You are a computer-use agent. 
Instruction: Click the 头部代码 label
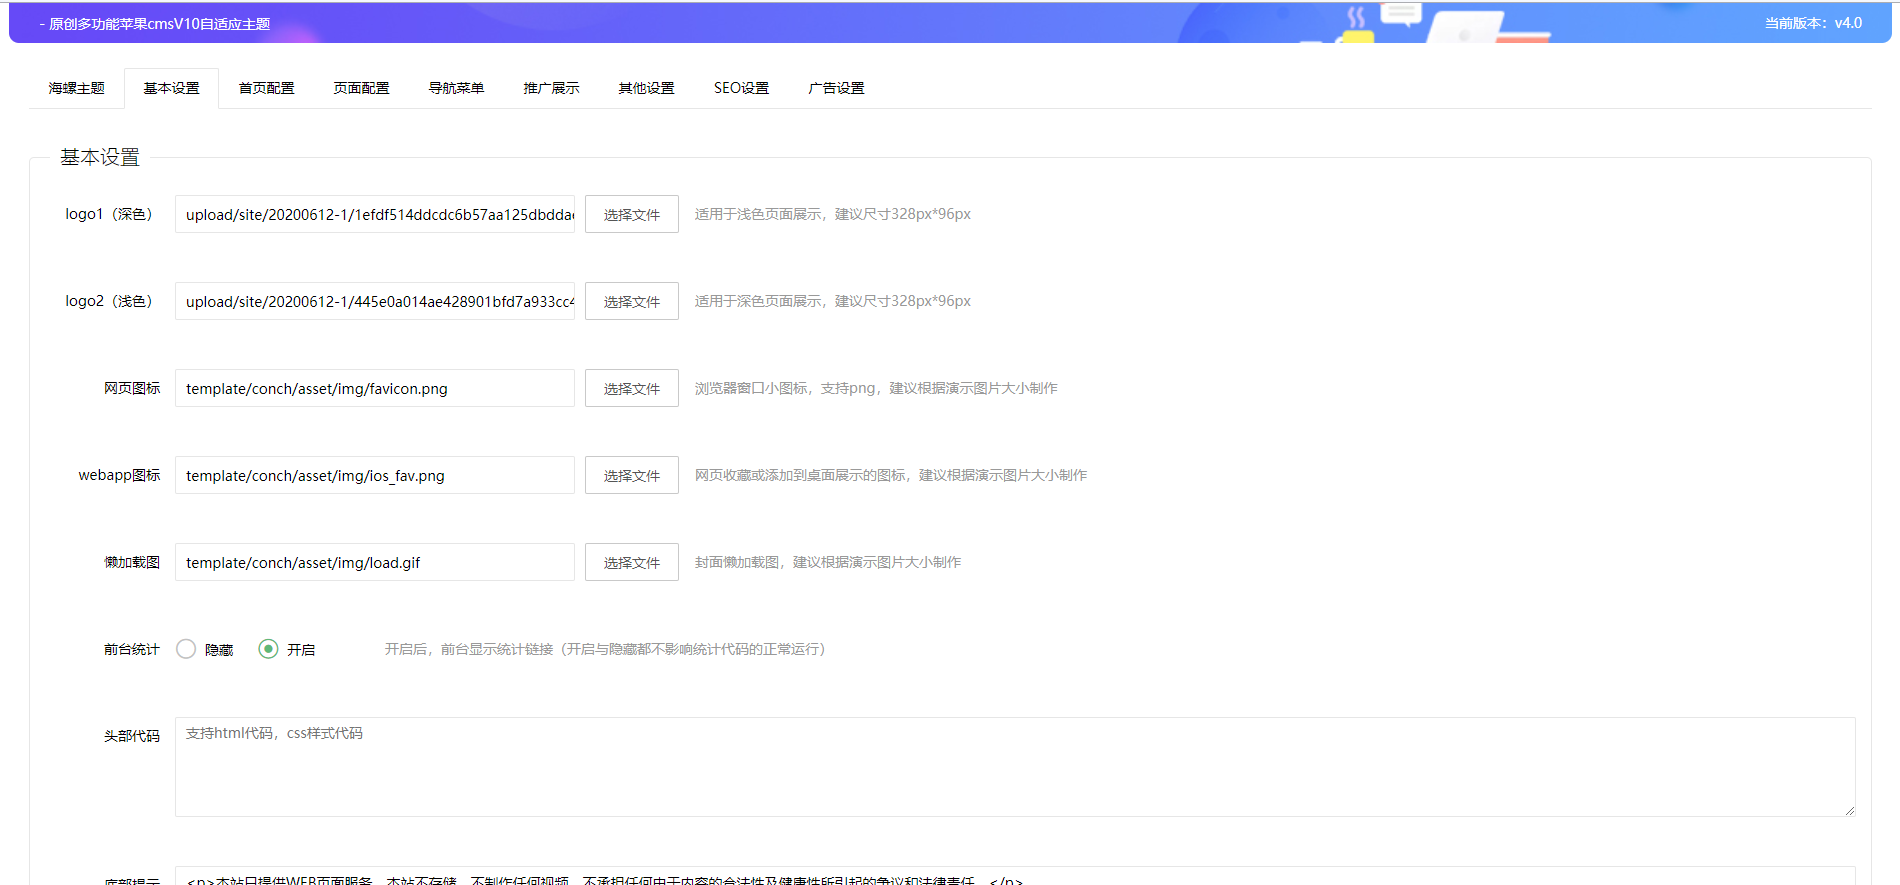click(132, 736)
